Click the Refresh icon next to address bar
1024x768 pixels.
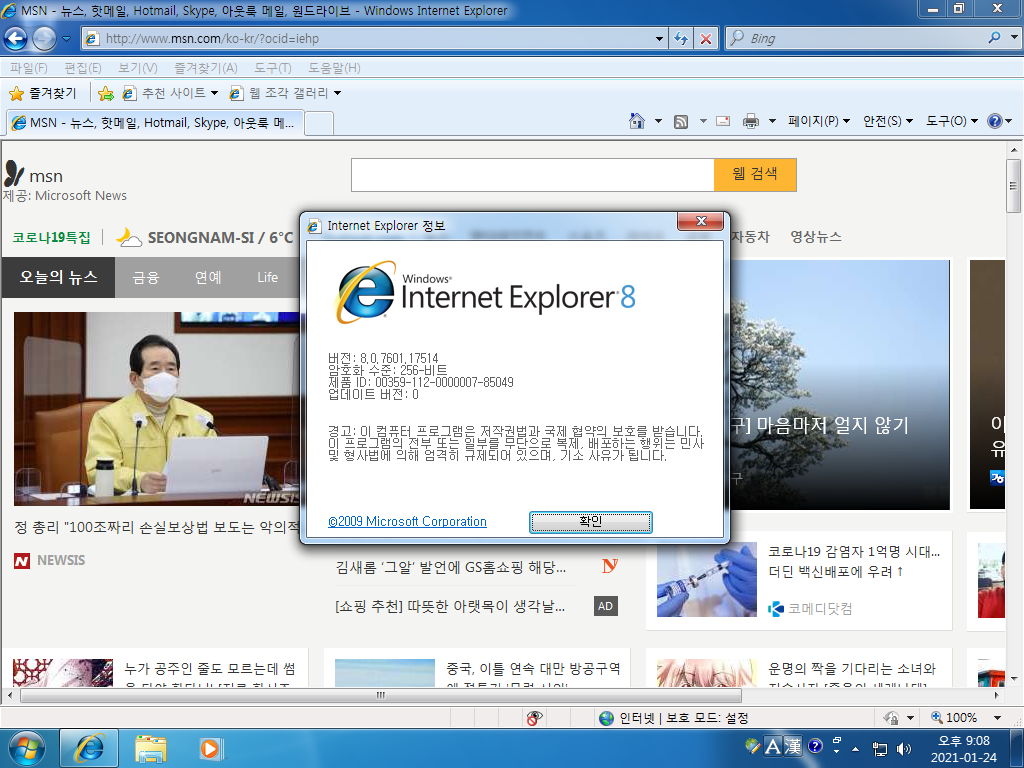681,39
